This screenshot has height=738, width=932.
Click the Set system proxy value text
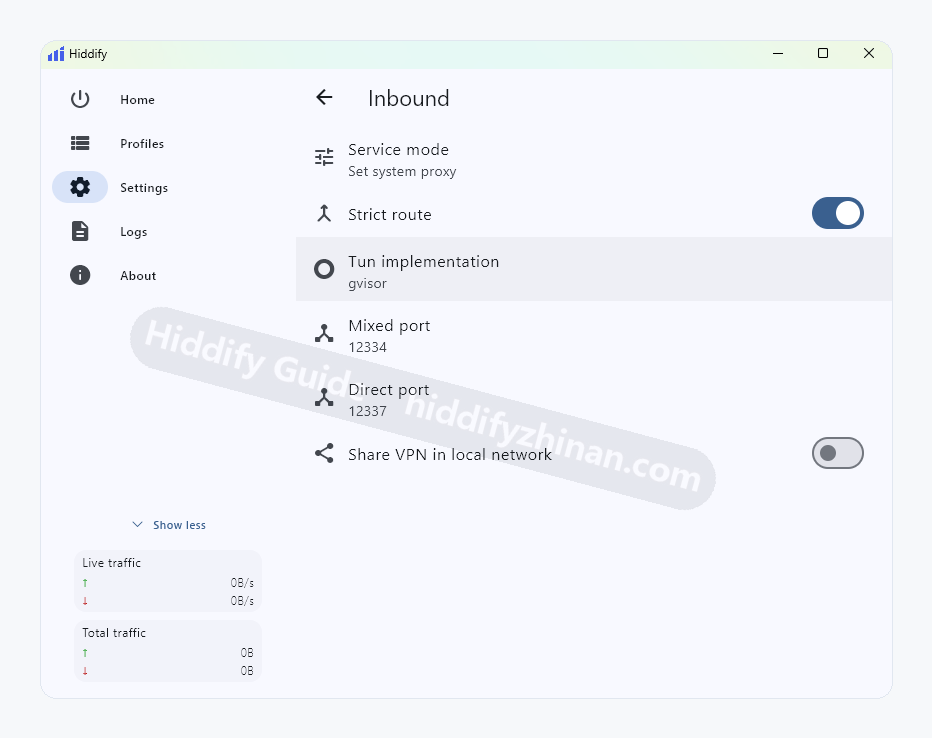[402, 172]
